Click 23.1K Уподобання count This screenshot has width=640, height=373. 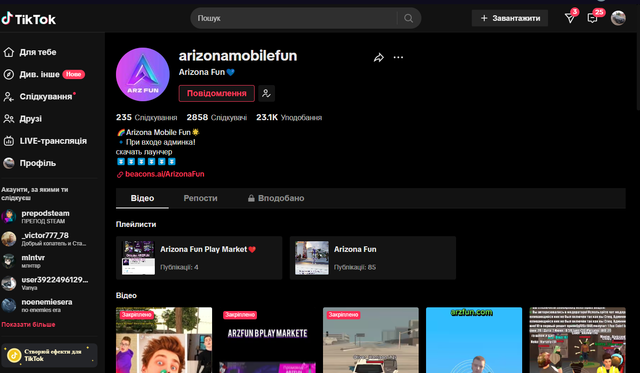[289, 118]
